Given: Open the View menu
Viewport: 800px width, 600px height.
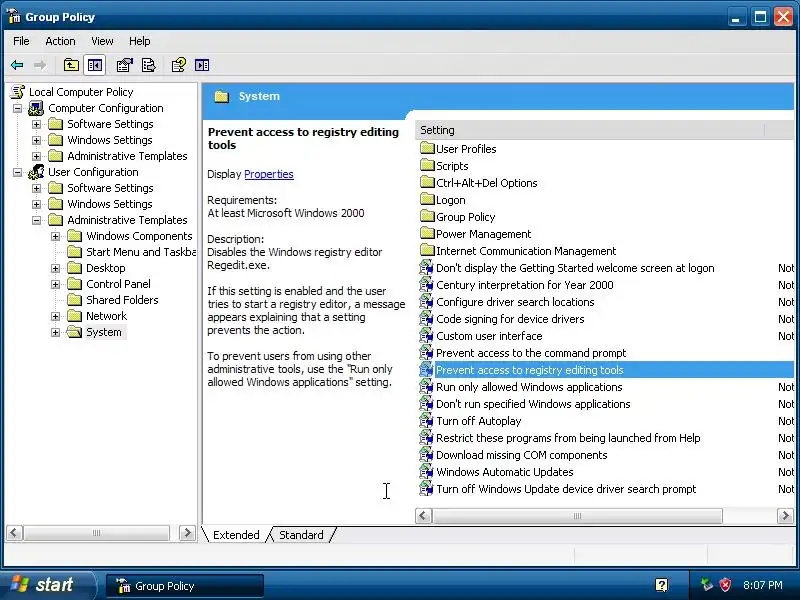Looking at the screenshot, I should pos(102,41).
